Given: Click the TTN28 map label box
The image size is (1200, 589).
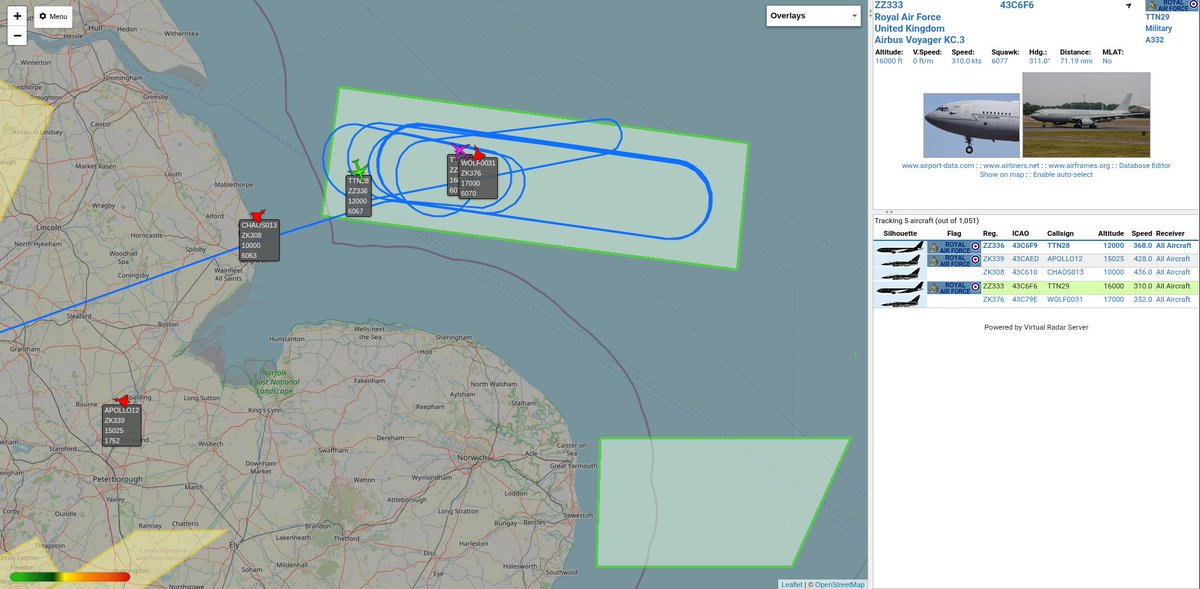Looking at the screenshot, I should (359, 196).
